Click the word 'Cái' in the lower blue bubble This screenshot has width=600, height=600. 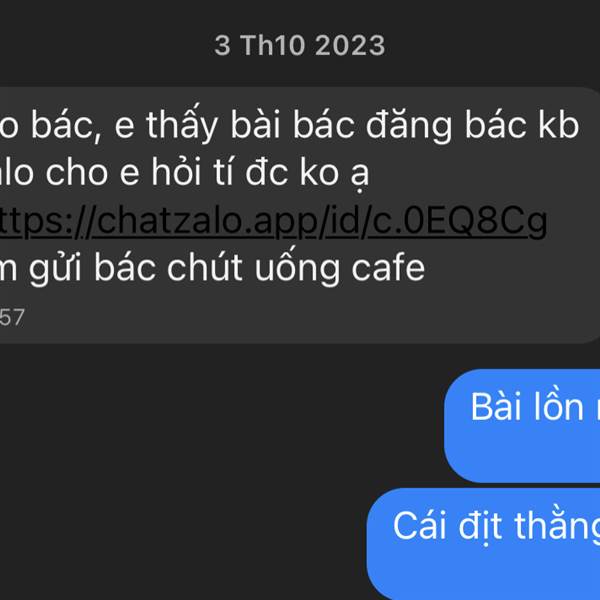(419, 527)
